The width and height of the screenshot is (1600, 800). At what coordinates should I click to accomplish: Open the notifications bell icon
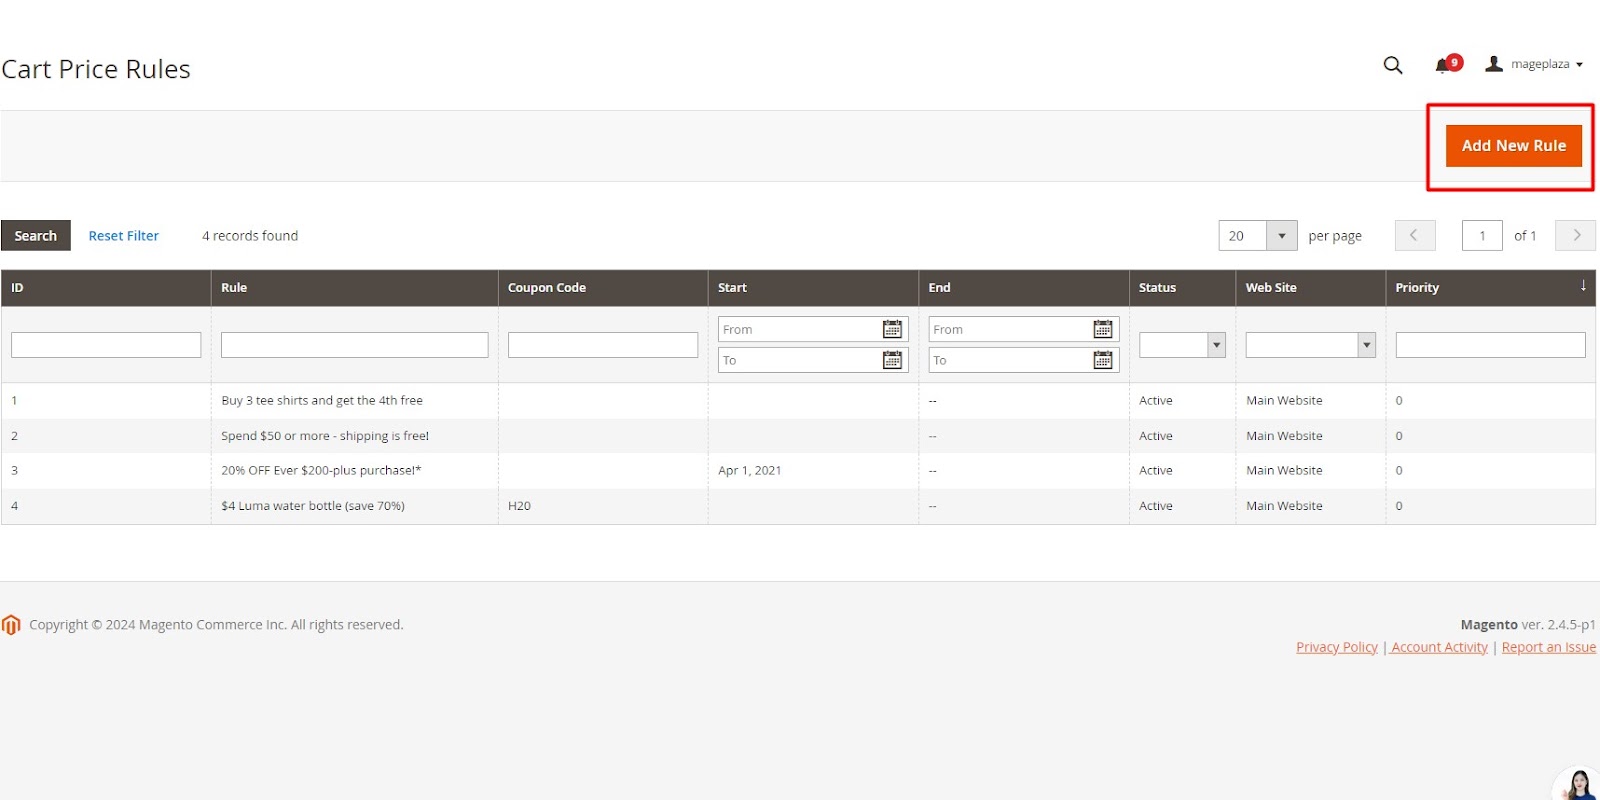pyautogui.click(x=1442, y=65)
